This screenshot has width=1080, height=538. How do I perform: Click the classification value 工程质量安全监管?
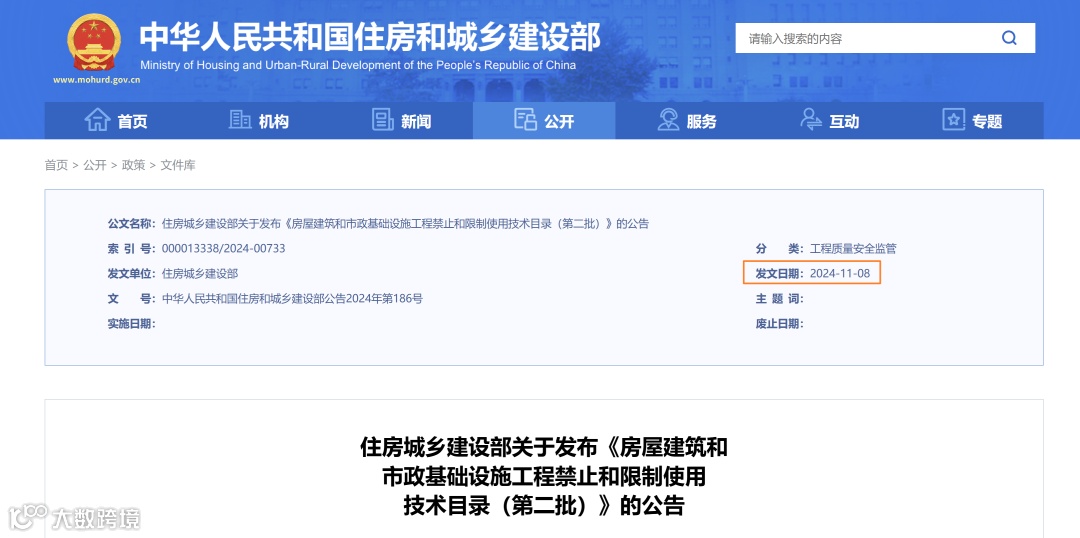(853, 249)
